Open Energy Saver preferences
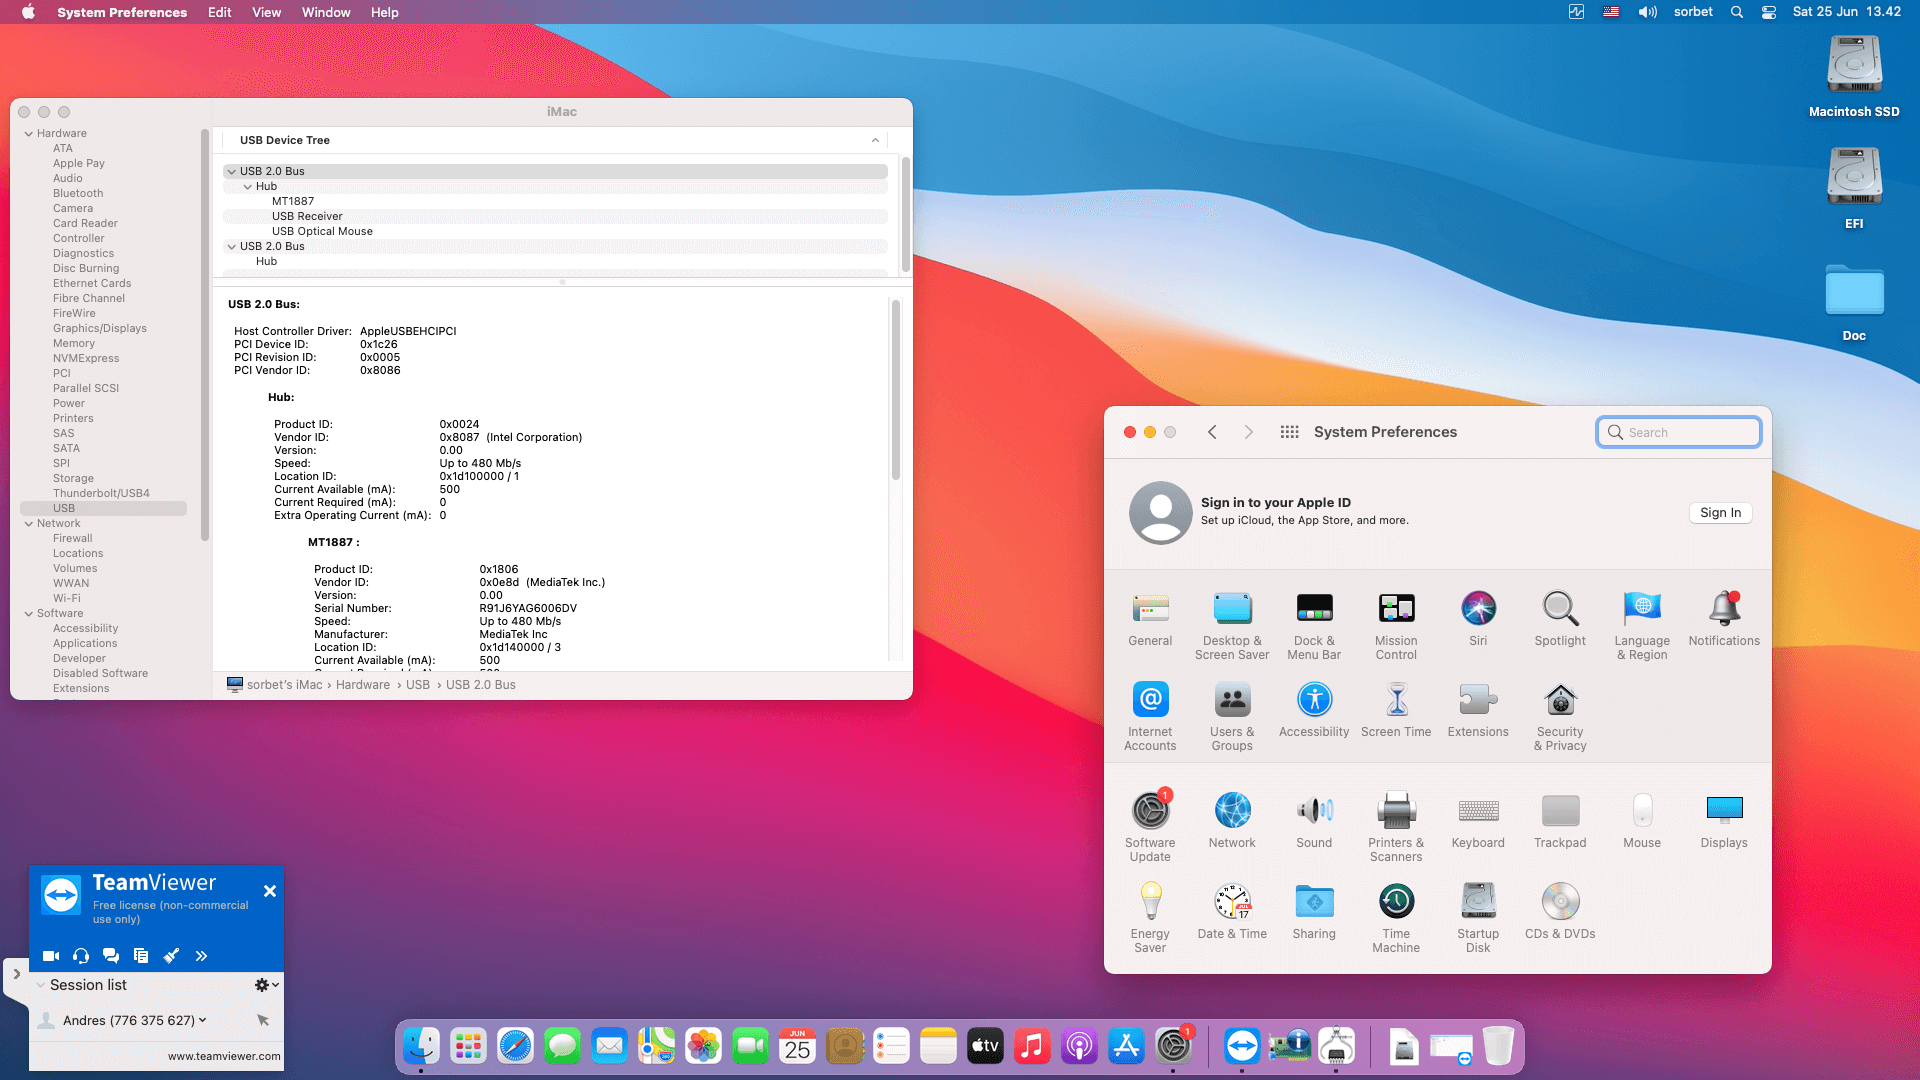 click(x=1150, y=919)
